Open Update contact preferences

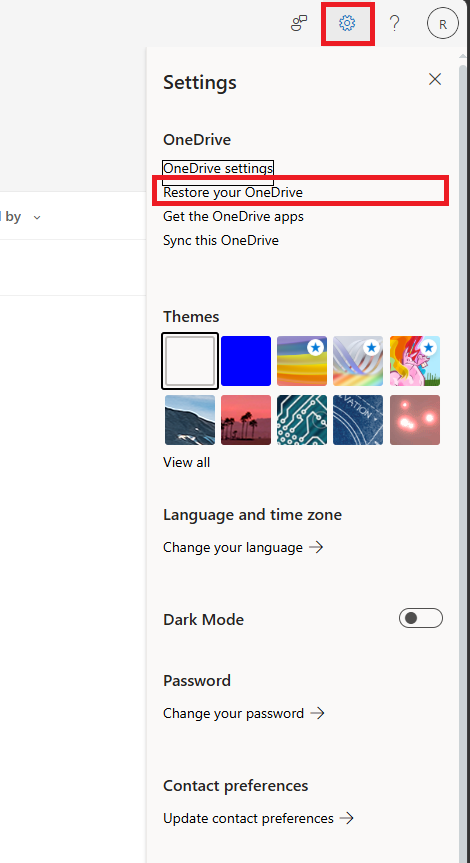click(258, 818)
